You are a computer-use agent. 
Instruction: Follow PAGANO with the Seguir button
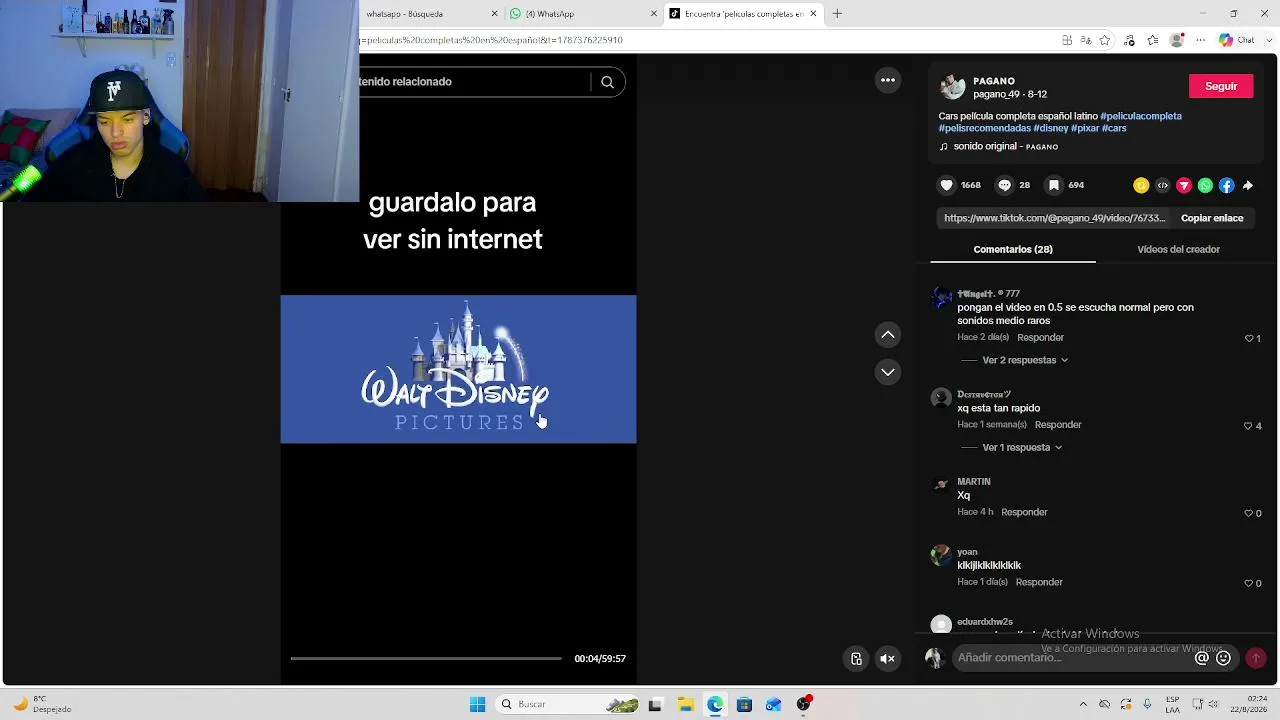1220,86
